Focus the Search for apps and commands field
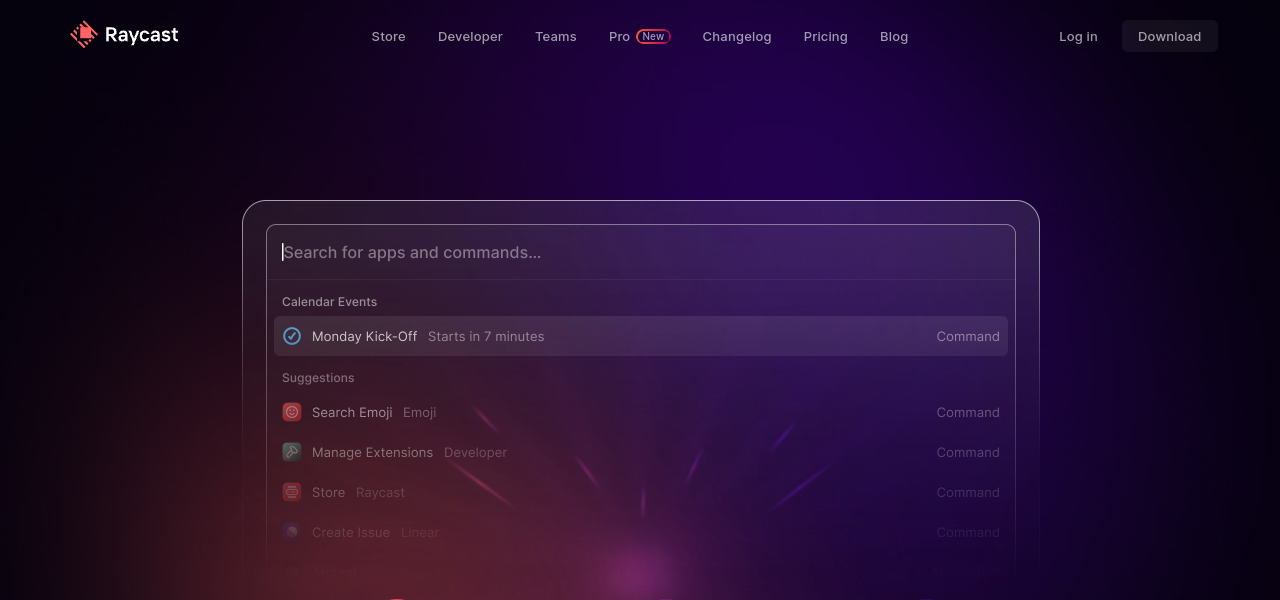The image size is (1280, 600). click(640, 252)
